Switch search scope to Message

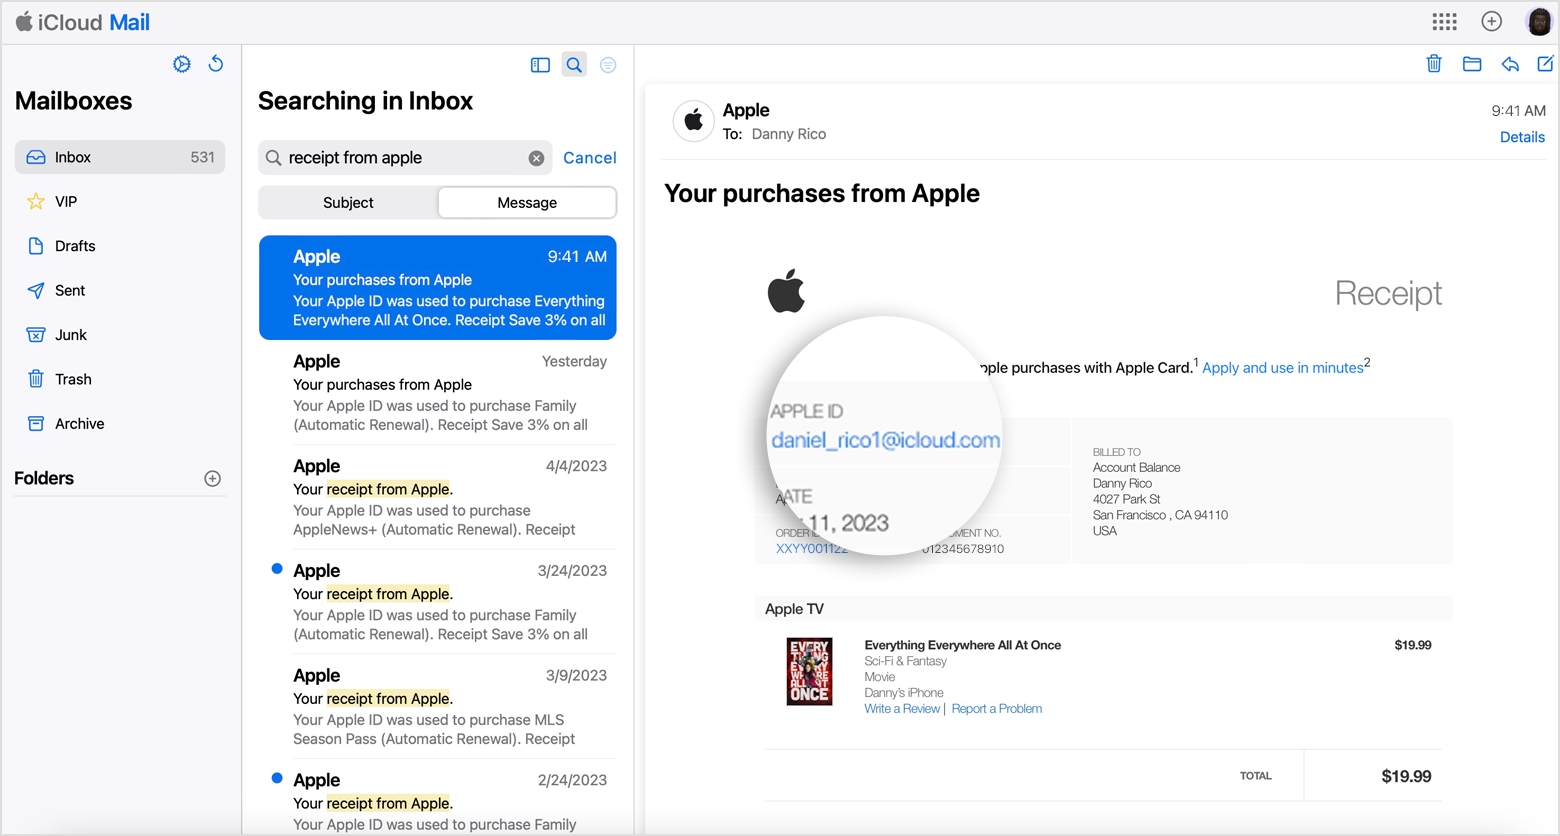point(527,203)
